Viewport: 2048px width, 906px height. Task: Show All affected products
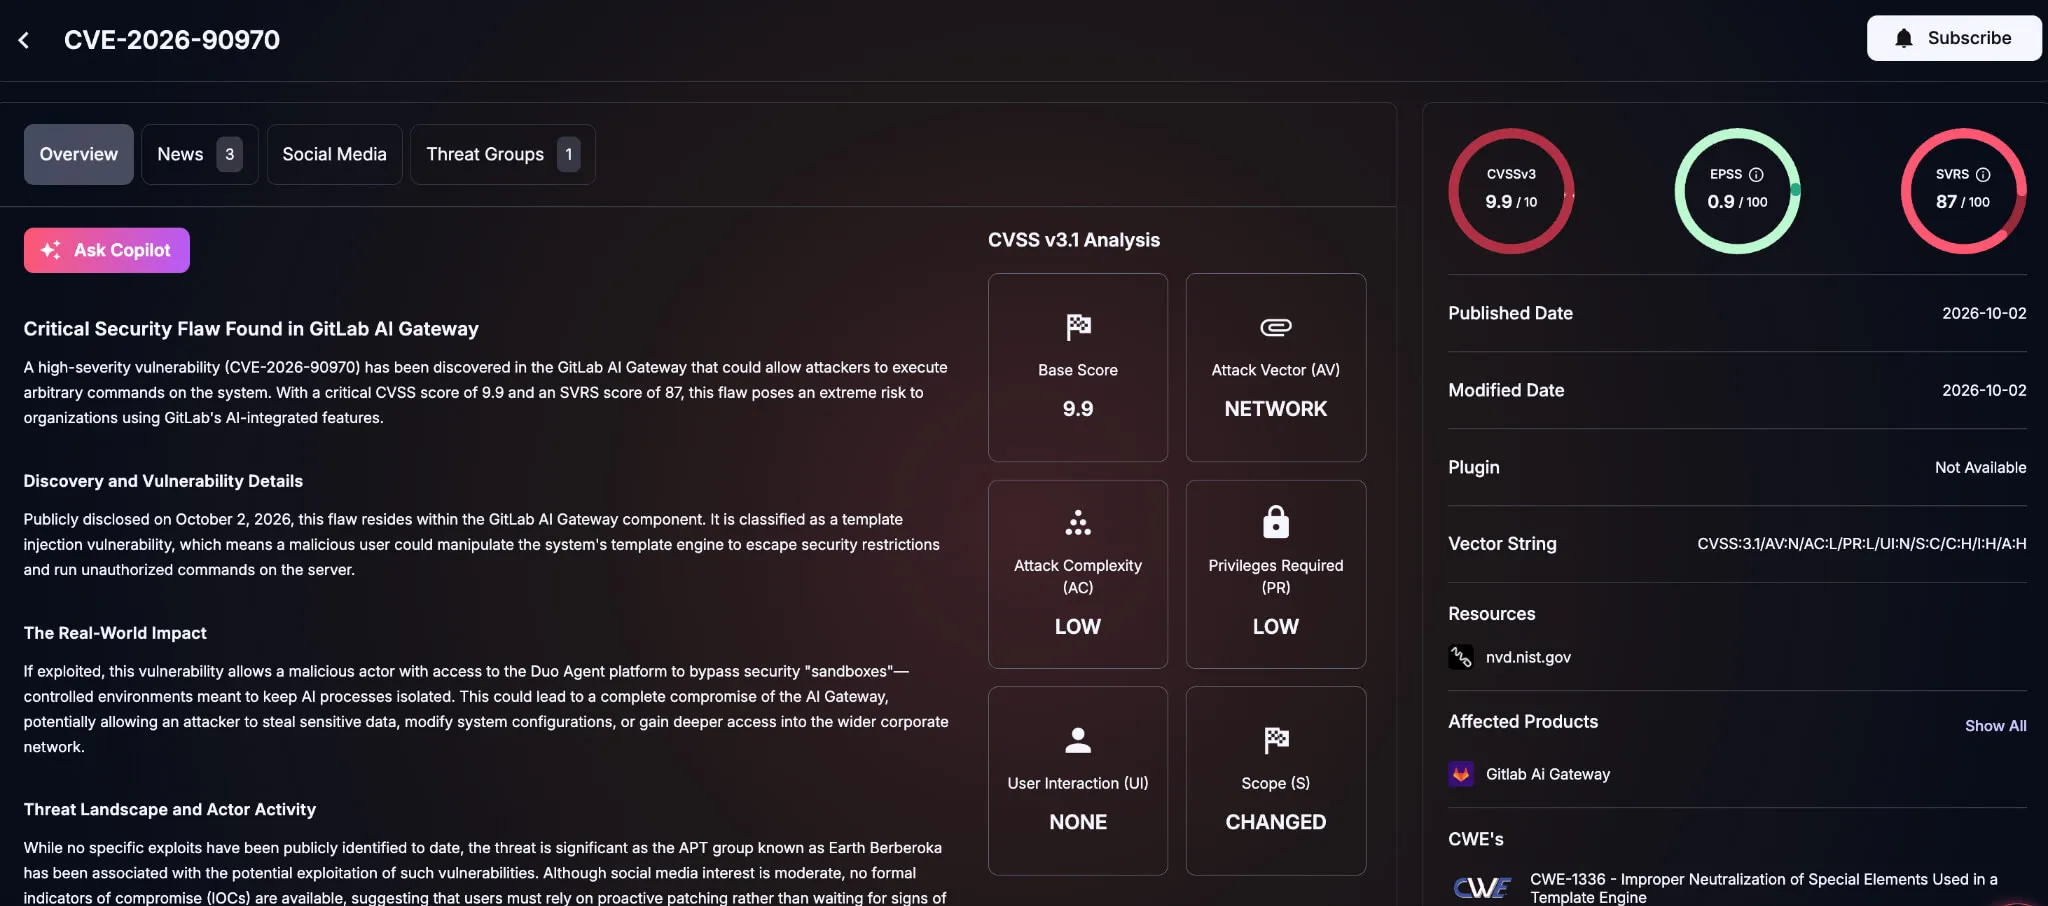pos(1995,726)
